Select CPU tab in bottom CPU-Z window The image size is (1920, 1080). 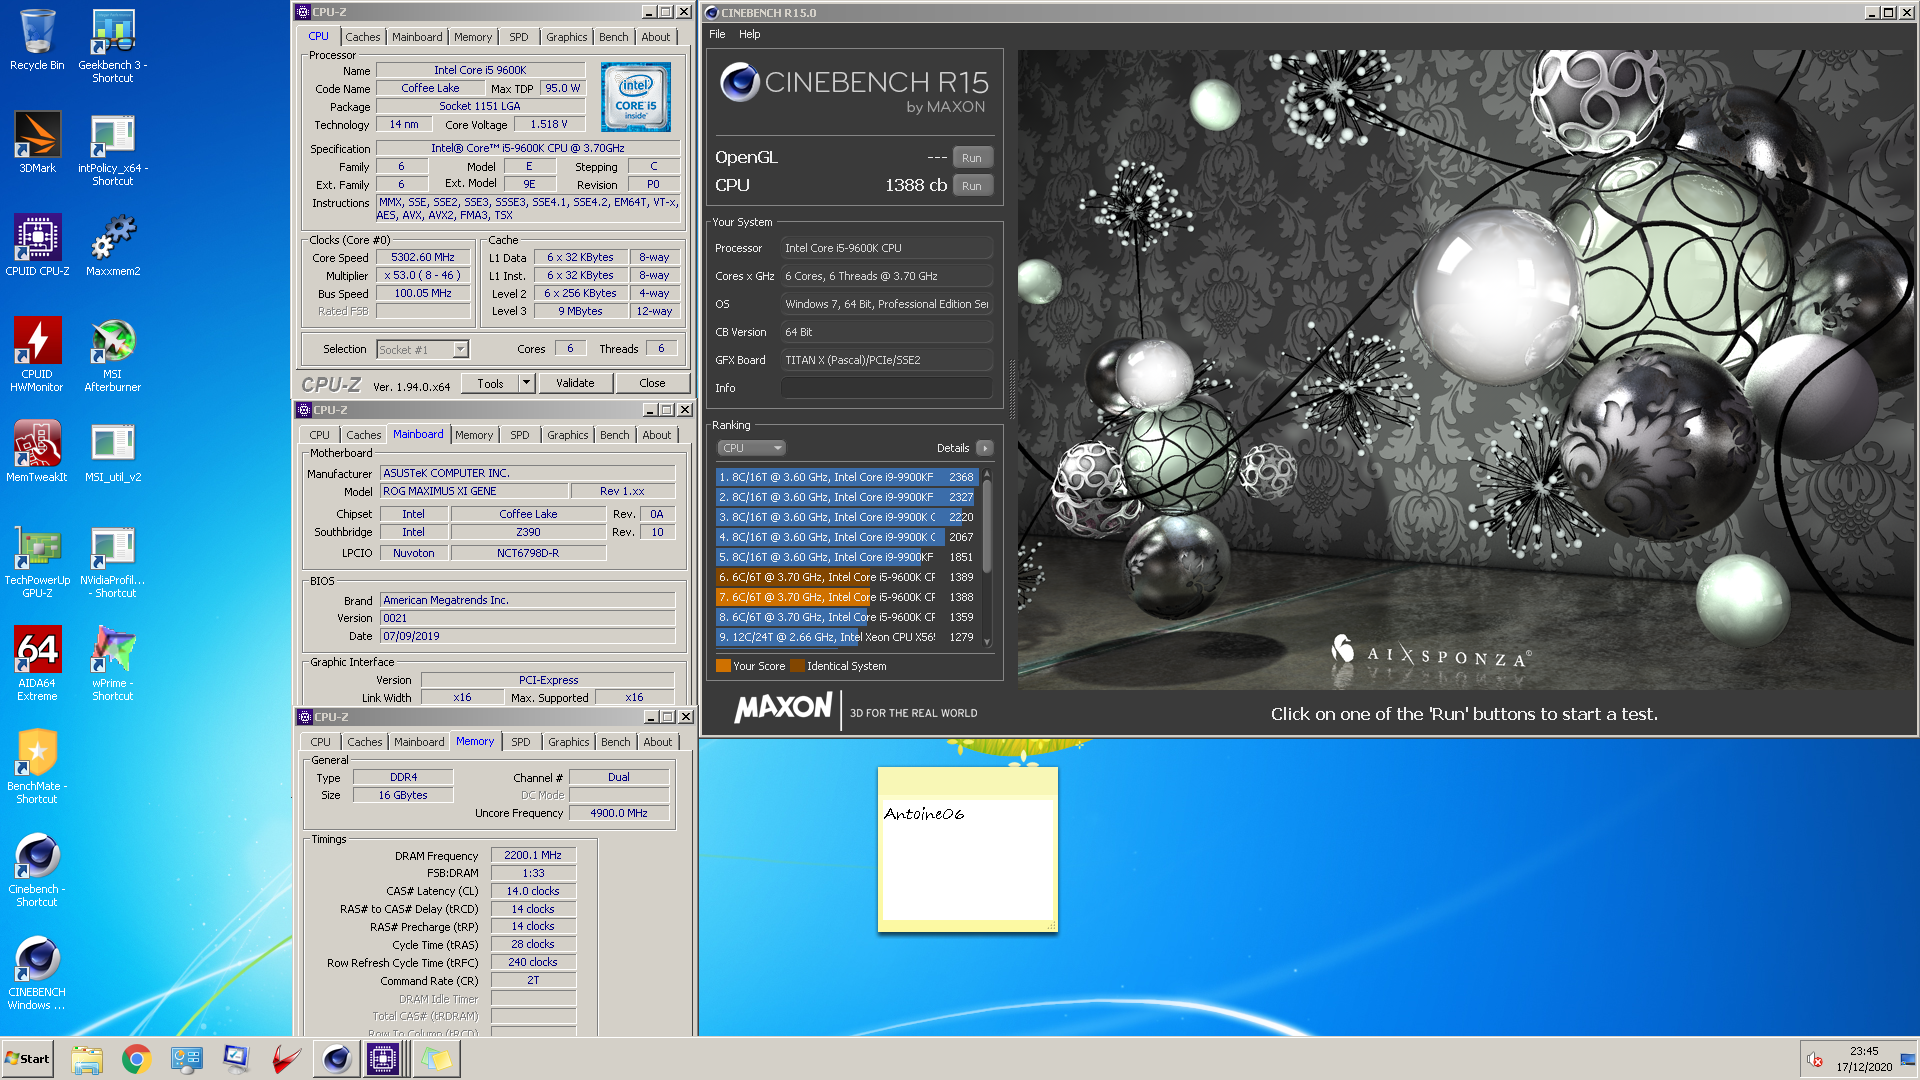click(320, 742)
